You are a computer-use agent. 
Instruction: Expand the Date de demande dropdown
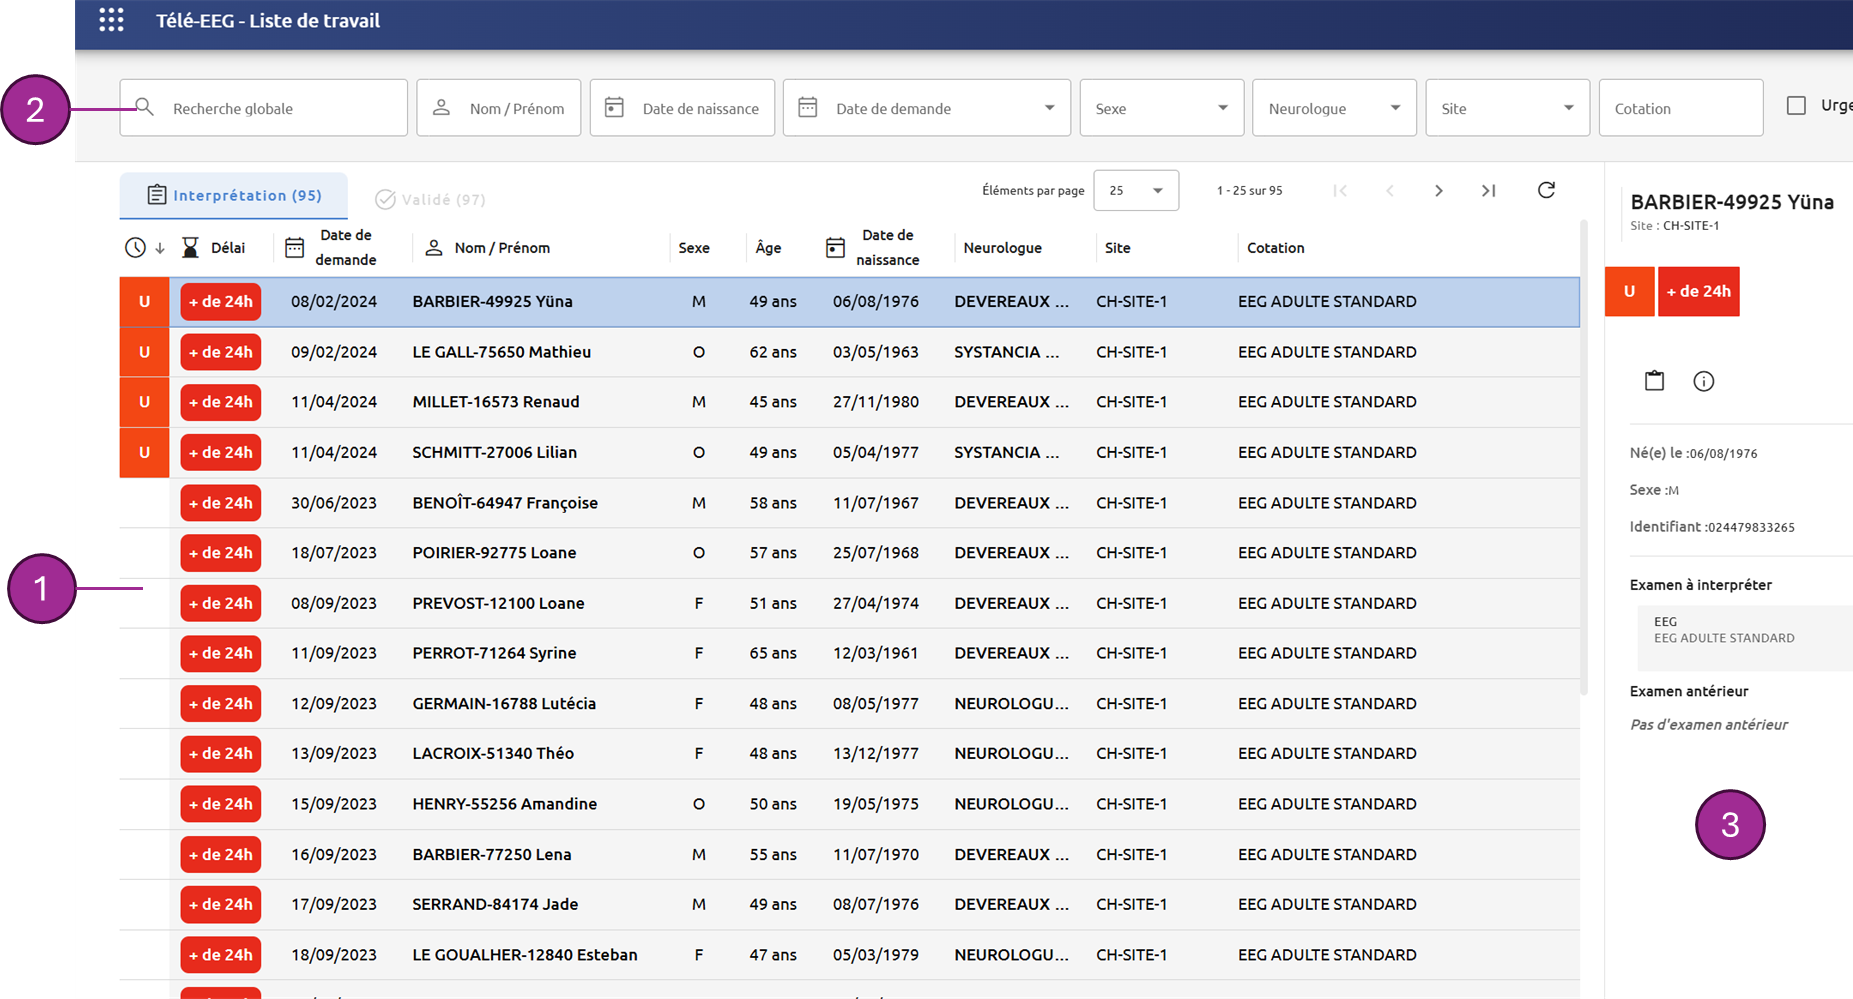pyautogui.click(x=1049, y=108)
